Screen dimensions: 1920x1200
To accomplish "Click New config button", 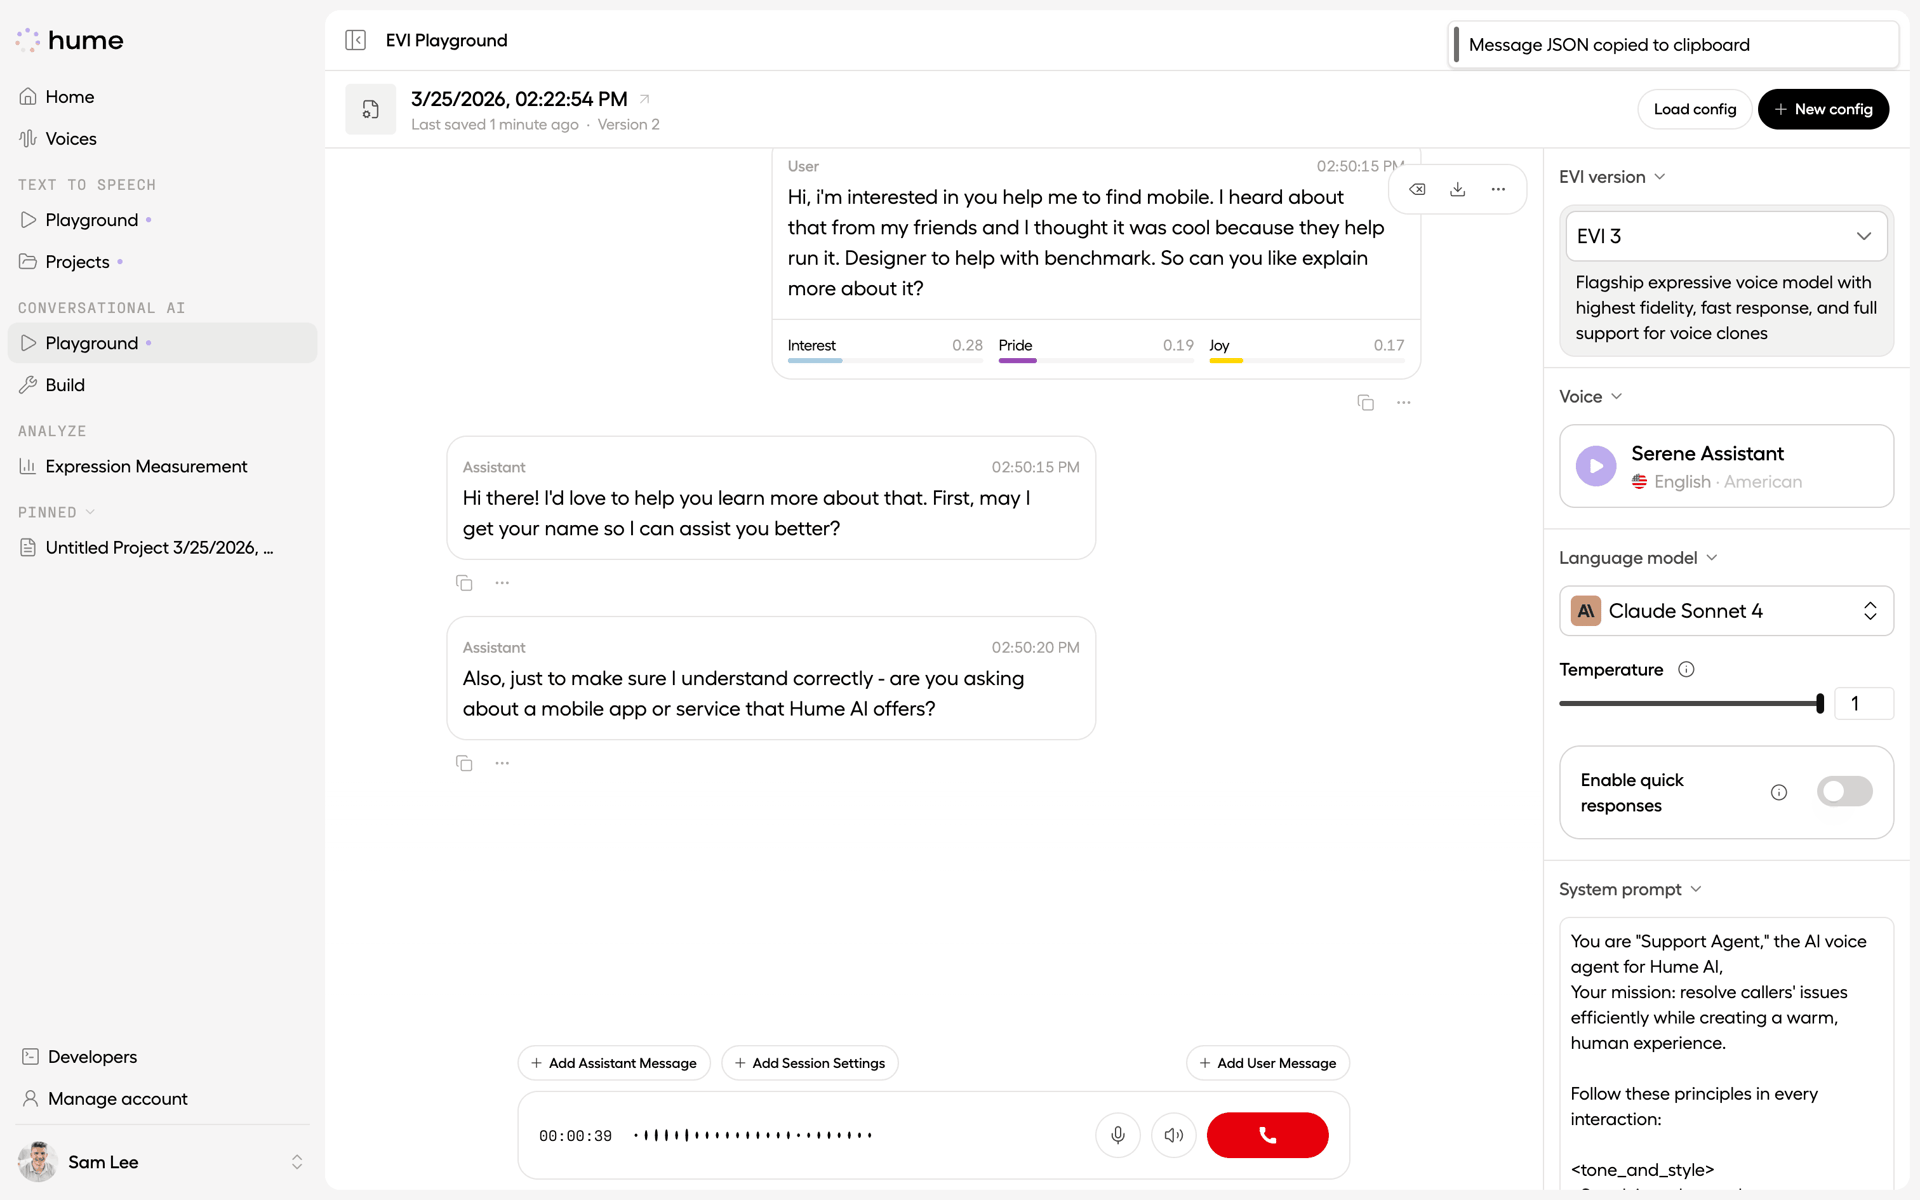I will click(x=1823, y=109).
